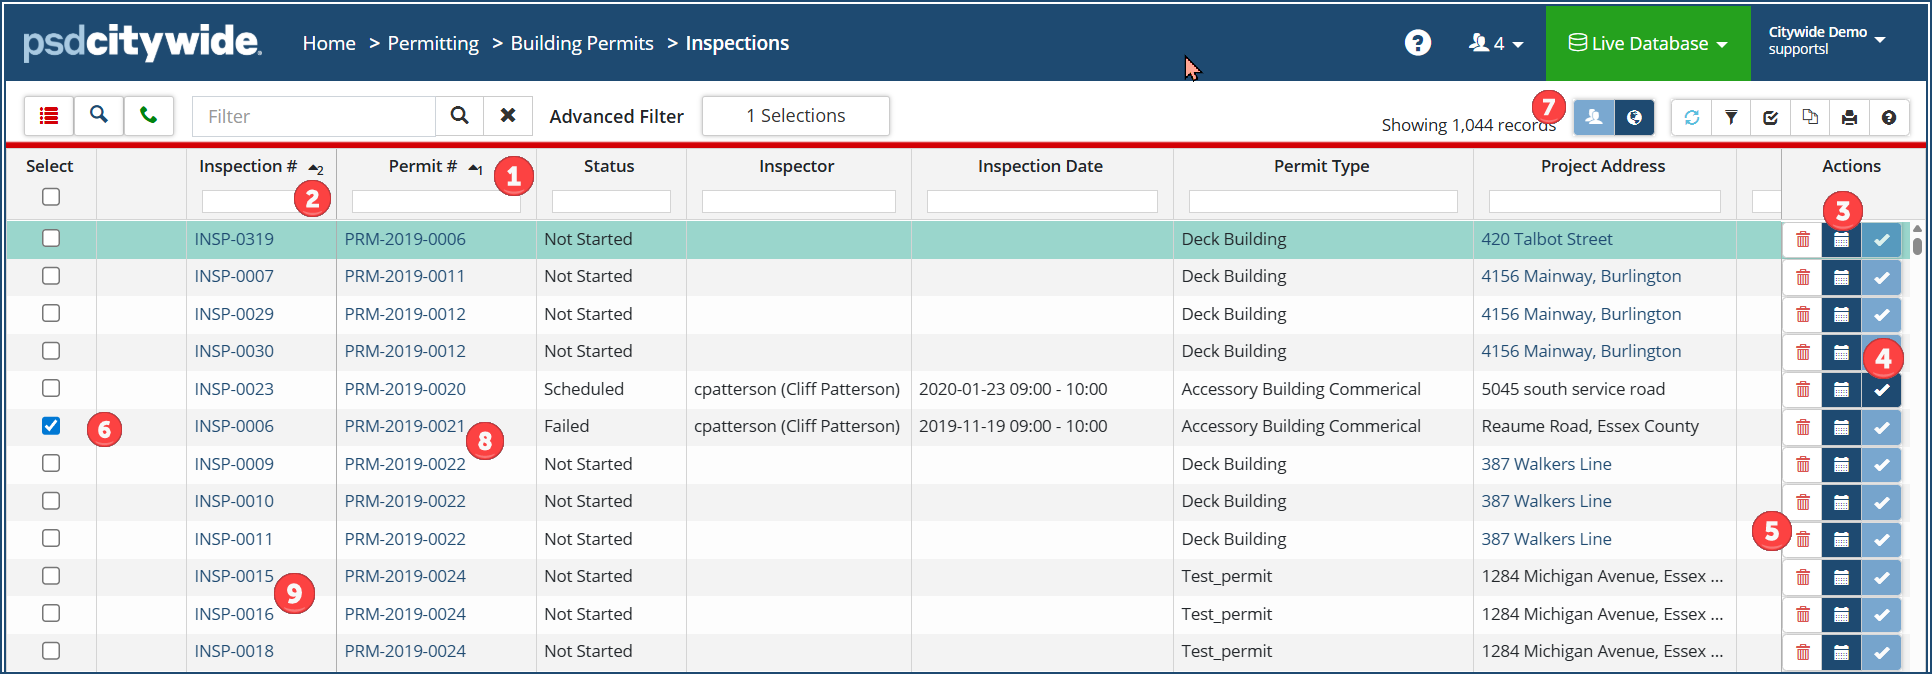
Task: Click the green phone icon button
Action: [x=148, y=116]
